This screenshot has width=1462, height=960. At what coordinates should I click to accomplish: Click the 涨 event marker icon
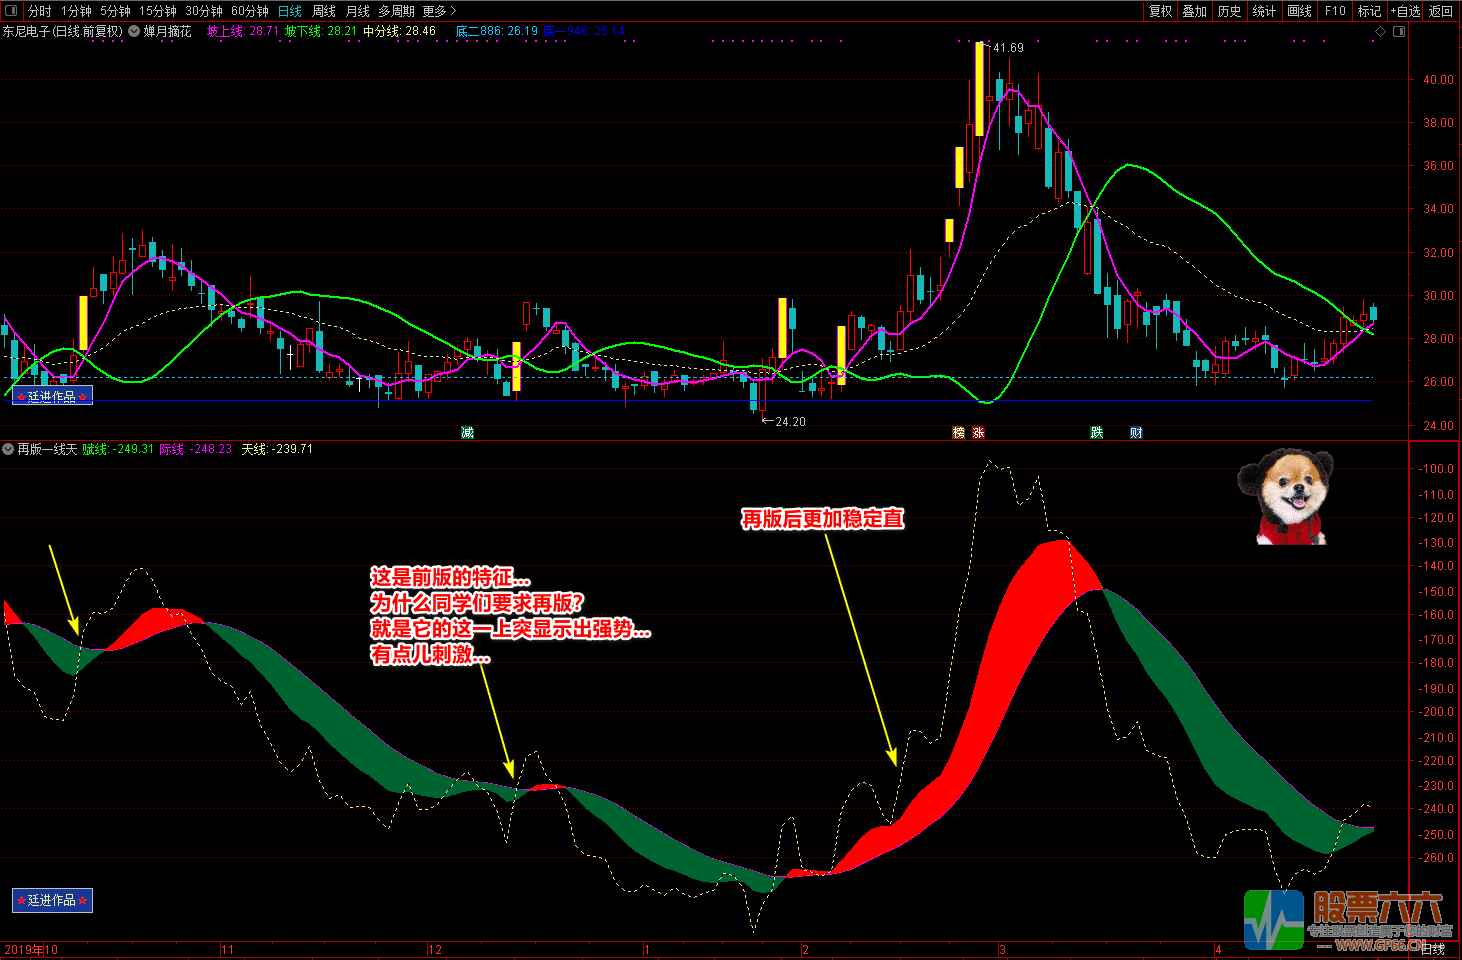(978, 433)
